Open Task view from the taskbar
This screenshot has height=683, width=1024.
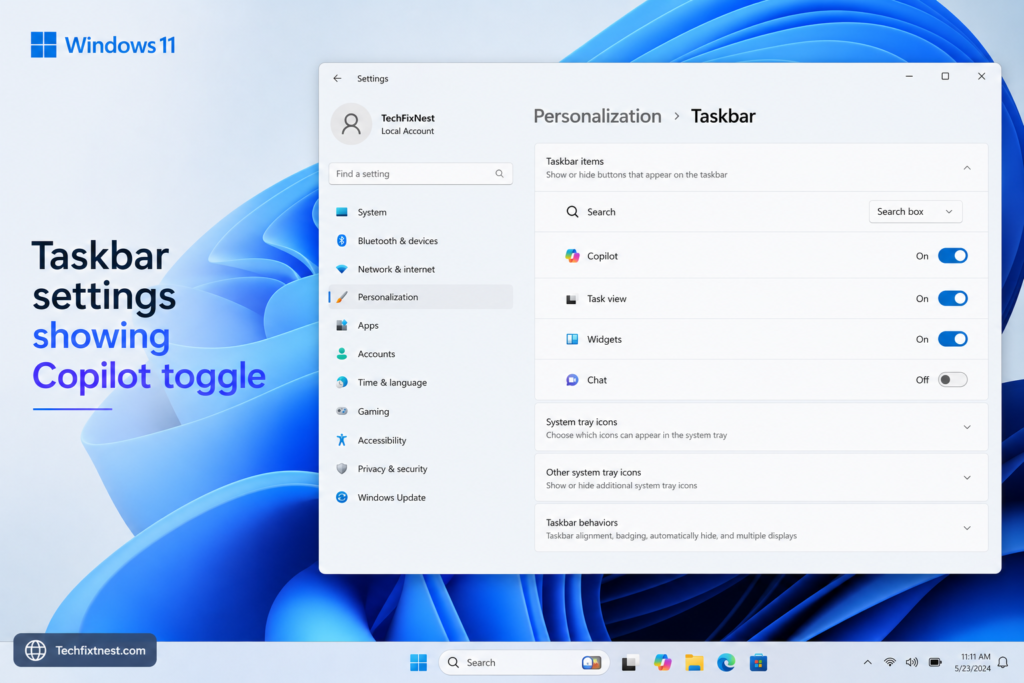[x=630, y=663]
